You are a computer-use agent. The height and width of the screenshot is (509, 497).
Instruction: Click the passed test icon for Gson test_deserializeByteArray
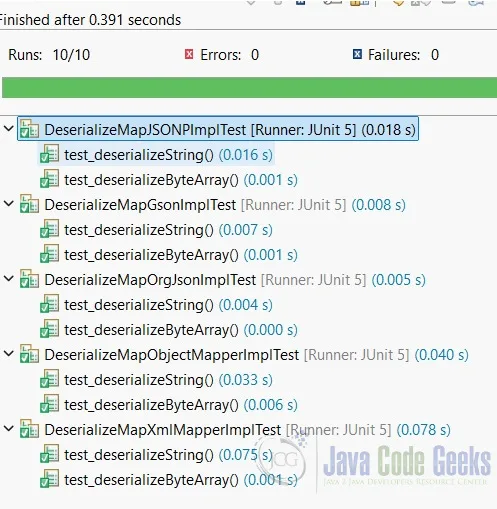pos(49,254)
